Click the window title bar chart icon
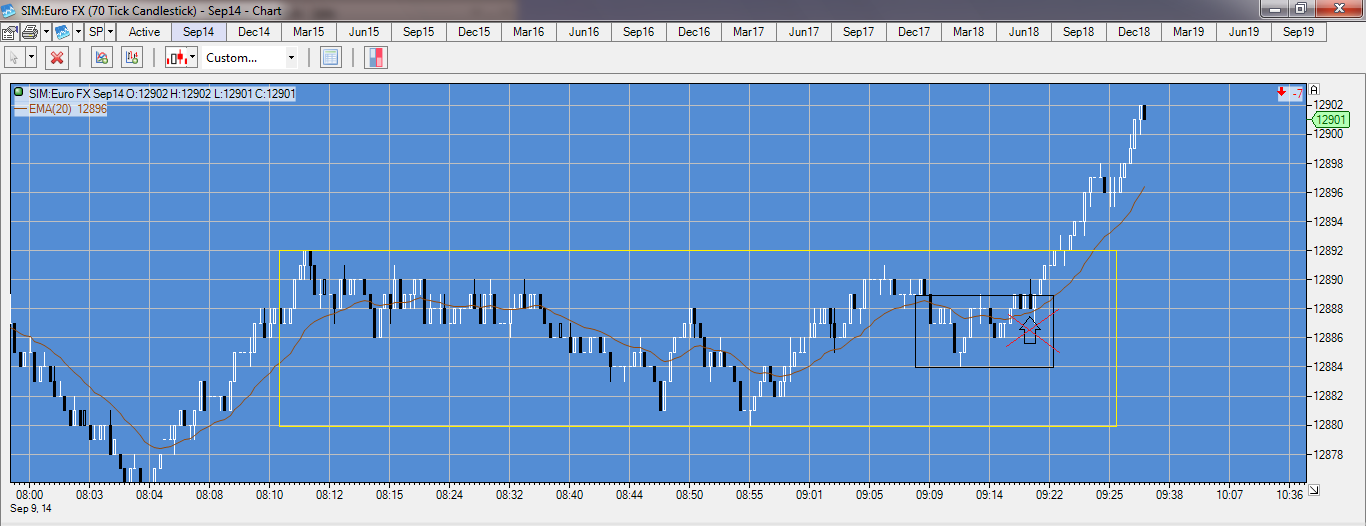Image resolution: width=1366 pixels, height=526 pixels. pyautogui.click(x=9, y=9)
